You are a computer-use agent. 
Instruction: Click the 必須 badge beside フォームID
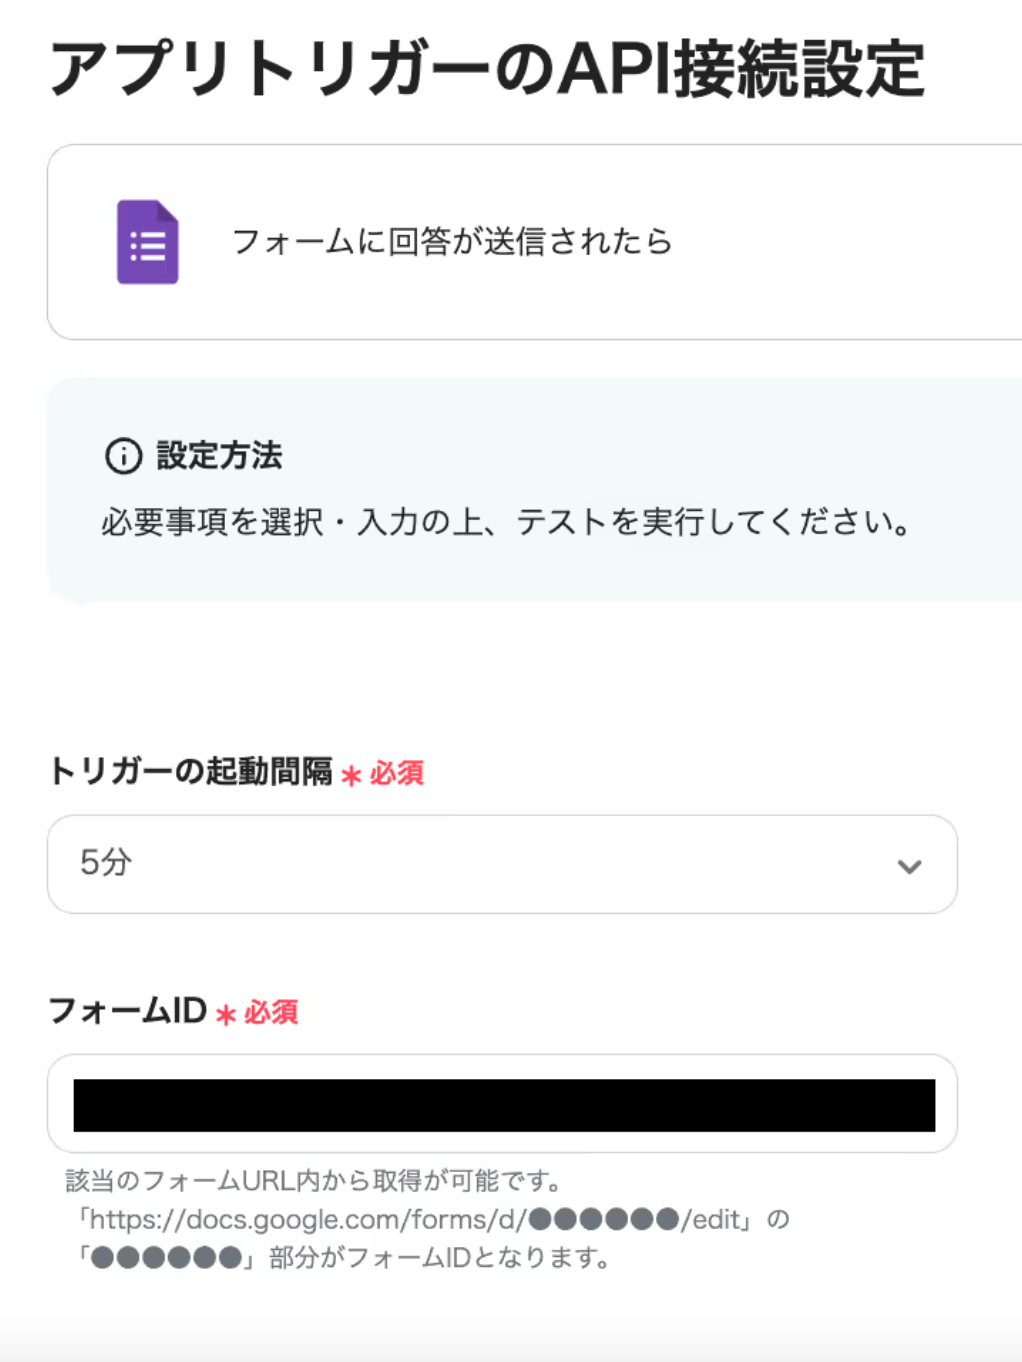271,1013
